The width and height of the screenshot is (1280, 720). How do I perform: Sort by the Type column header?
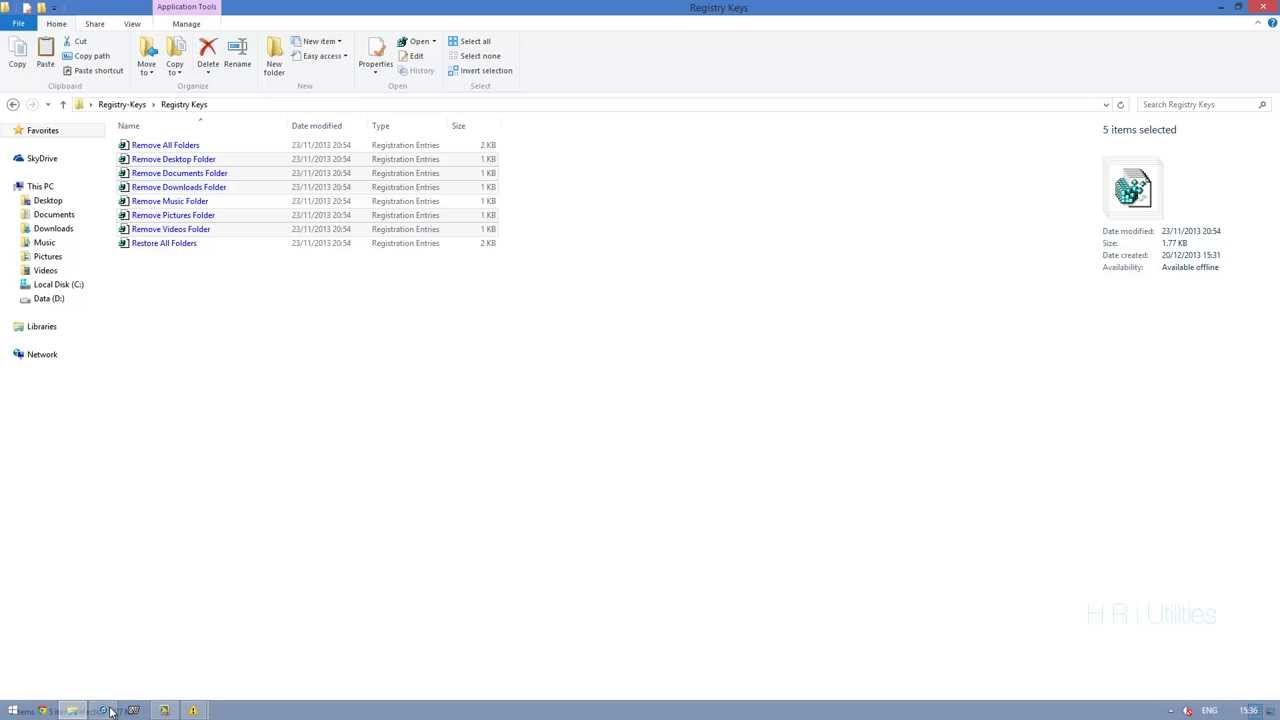(x=381, y=126)
